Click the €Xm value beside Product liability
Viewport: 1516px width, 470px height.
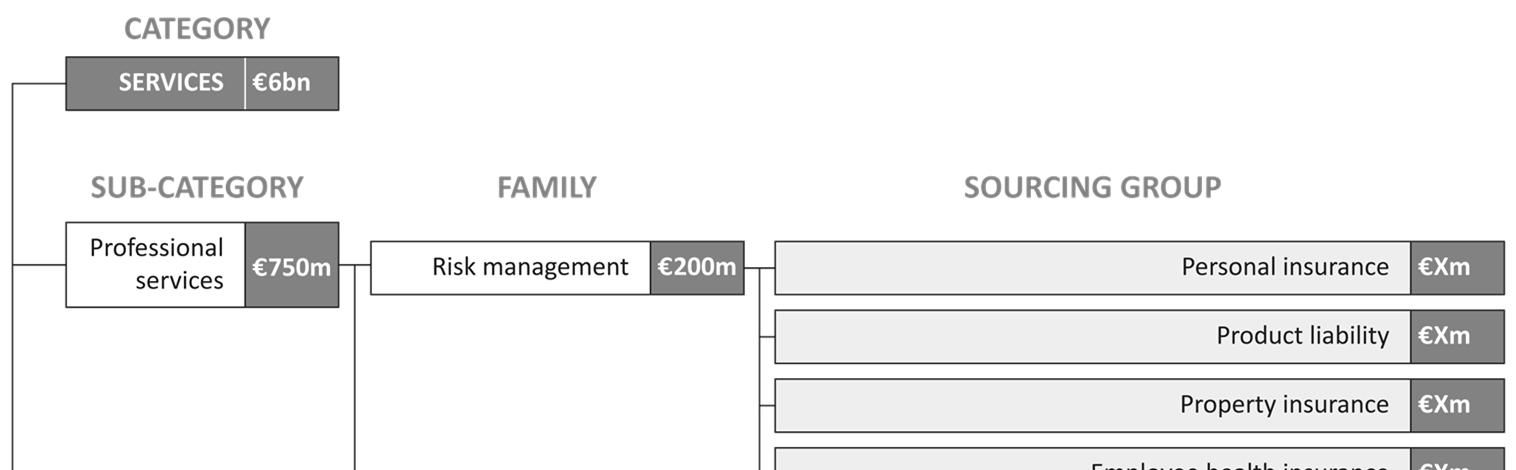tap(1457, 336)
